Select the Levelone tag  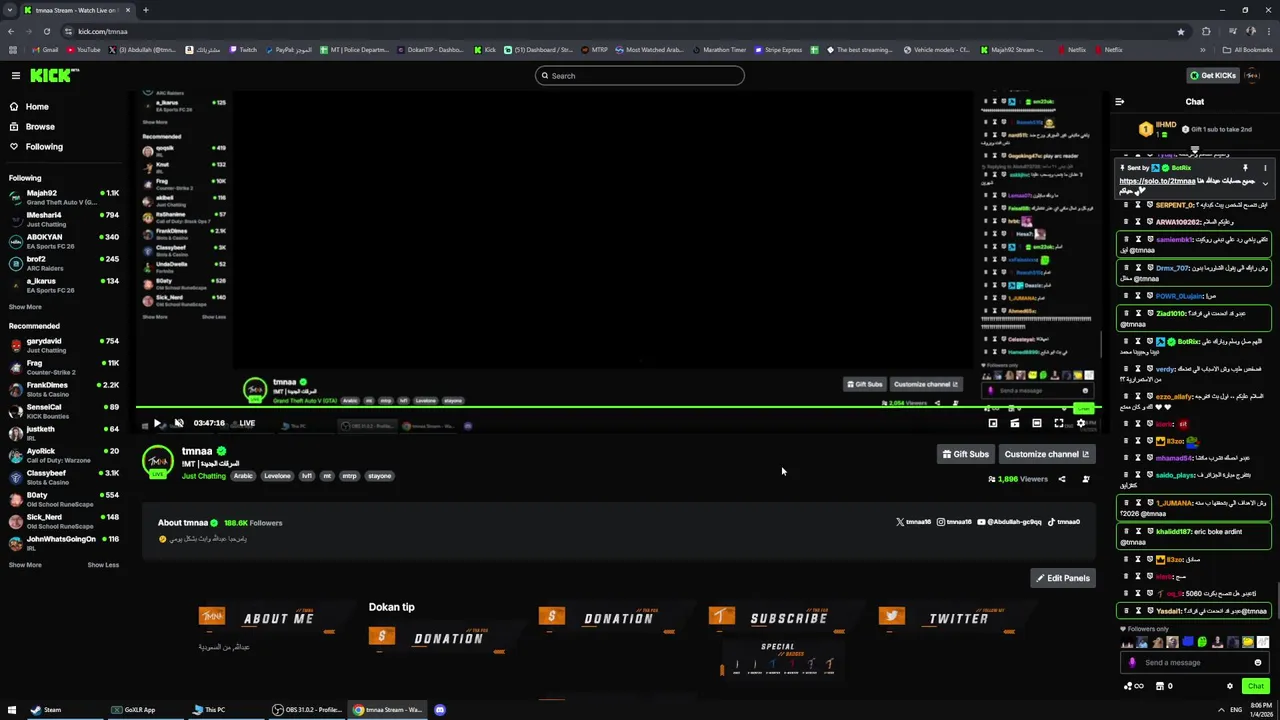point(277,476)
